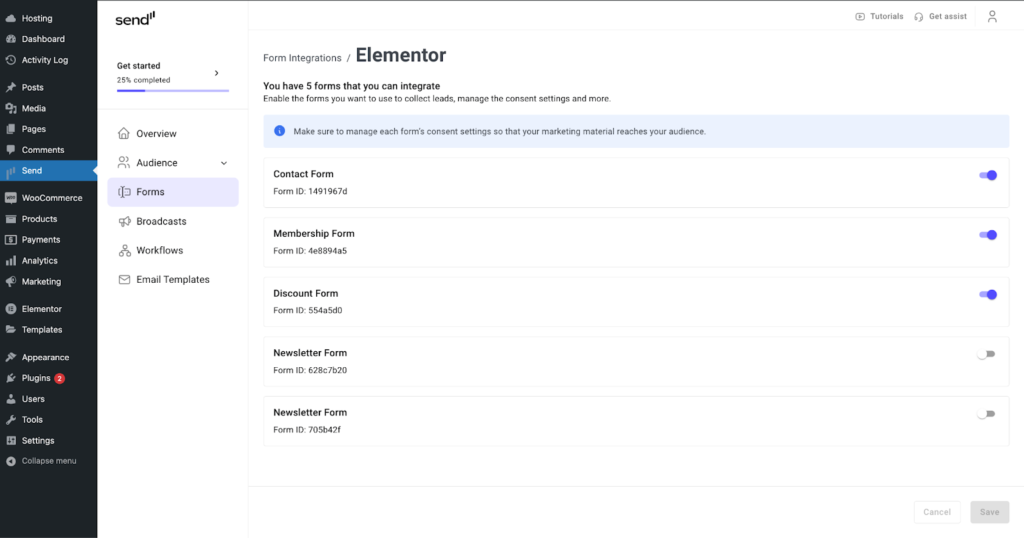Click the Workflows nodes icon
Viewport: 1024px width, 538px height.
(124, 250)
